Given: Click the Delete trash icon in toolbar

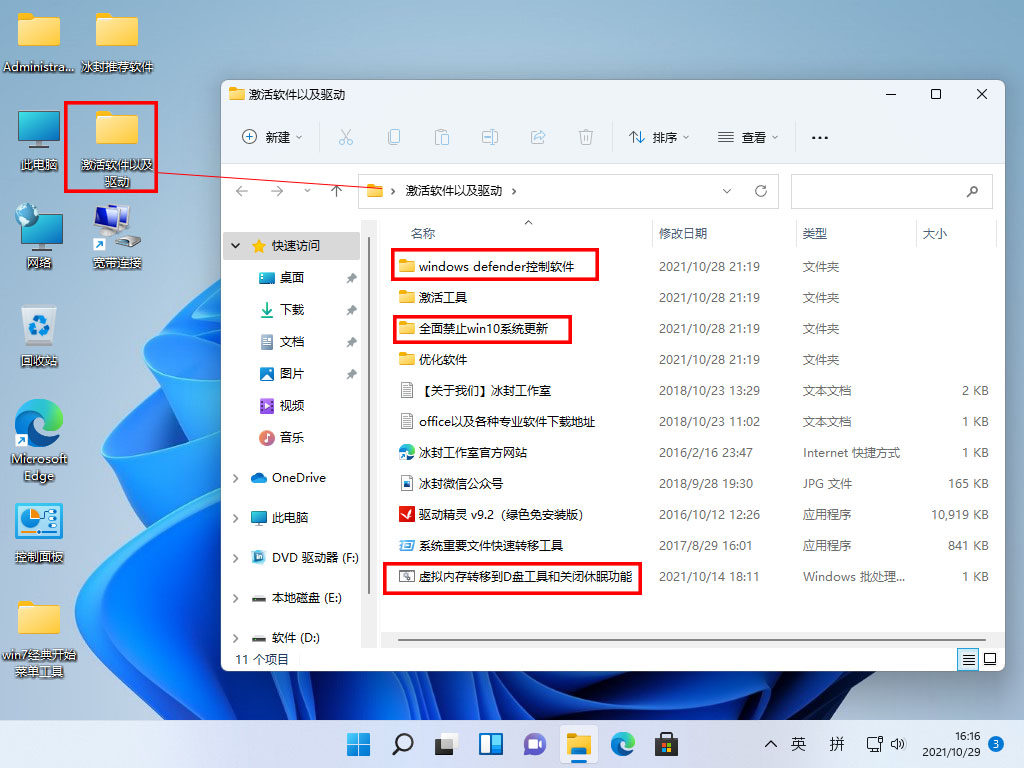Looking at the screenshot, I should click(586, 137).
